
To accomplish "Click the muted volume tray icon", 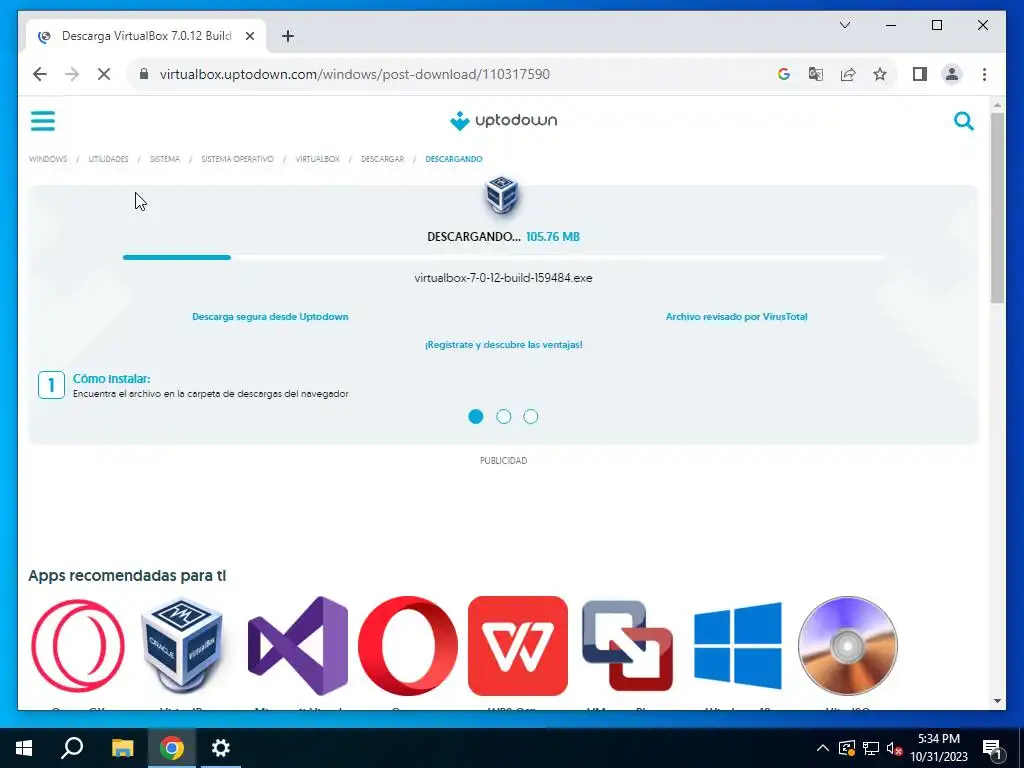I will [895, 748].
